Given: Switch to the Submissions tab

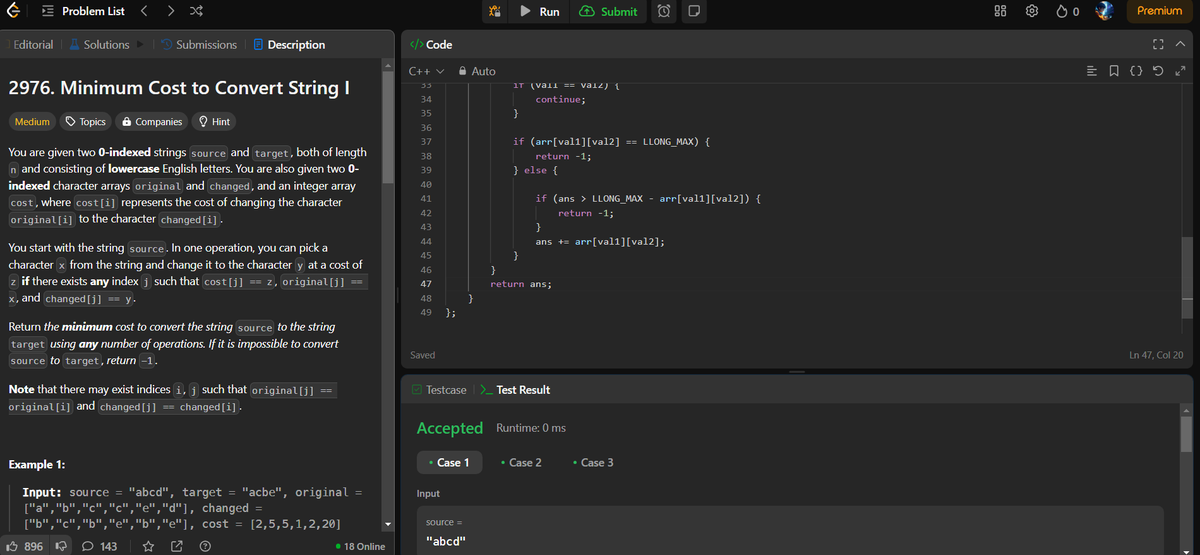Looking at the screenshot, I should 197,45.
